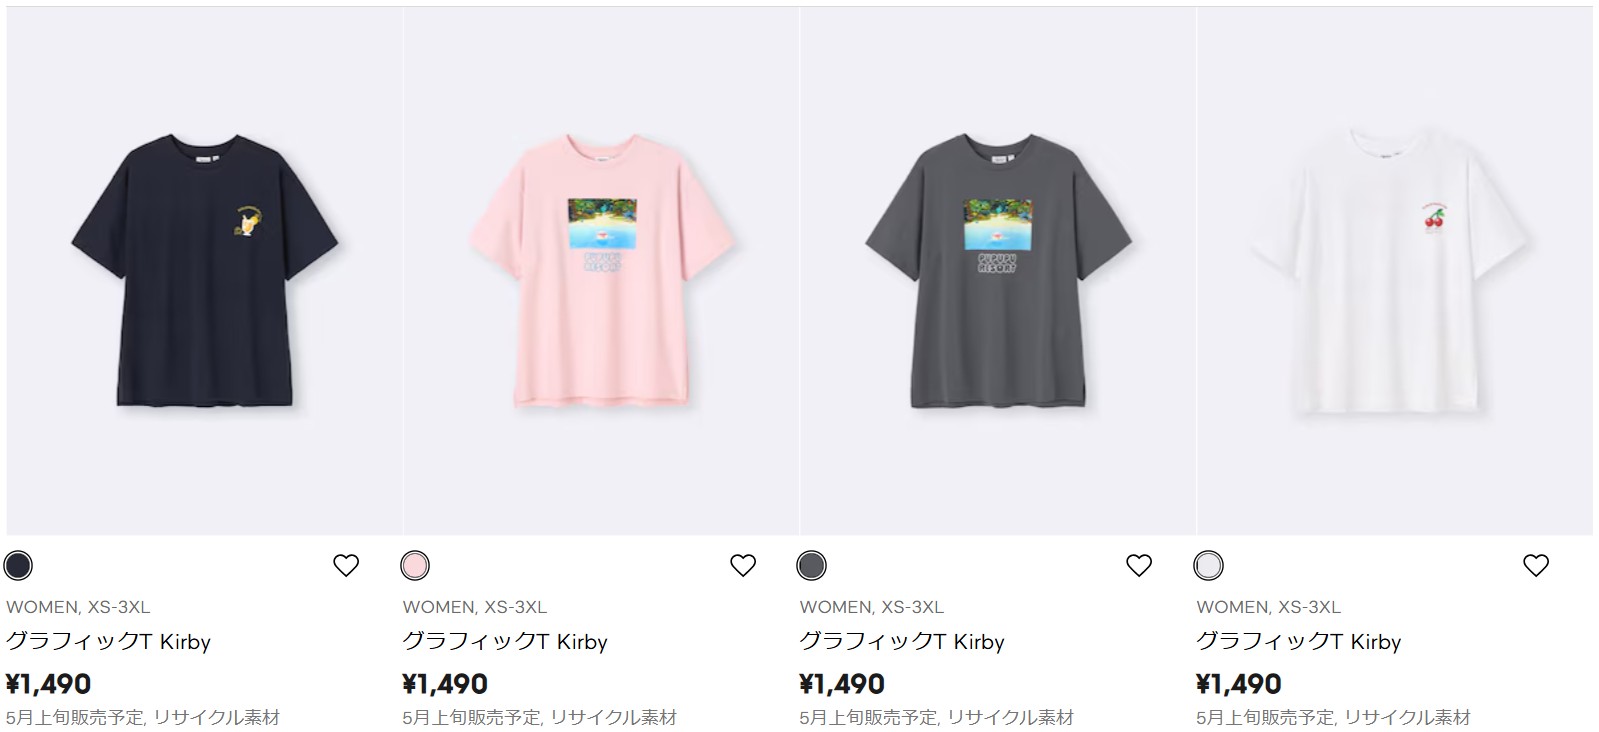The image size is (1599, 732).
Task: Select the navy color swatch
Action: tap(19, 566)
